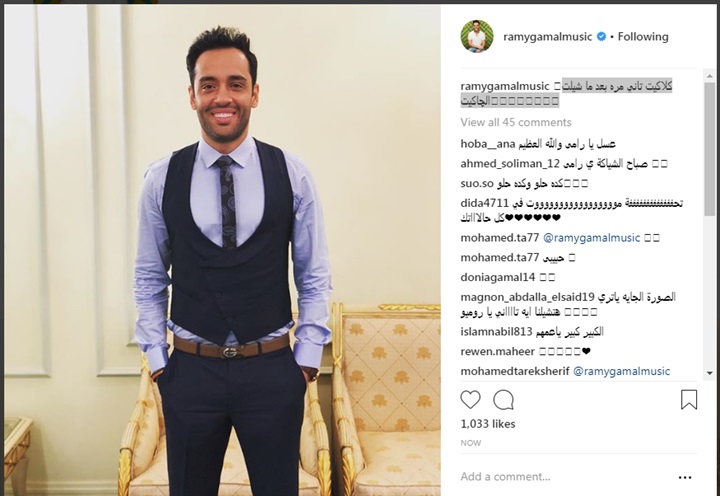Image resolution: width=720 pixels, height=496 pixels.
Task: Click scrollbar up arrow in comments
Action: [709, 76]
